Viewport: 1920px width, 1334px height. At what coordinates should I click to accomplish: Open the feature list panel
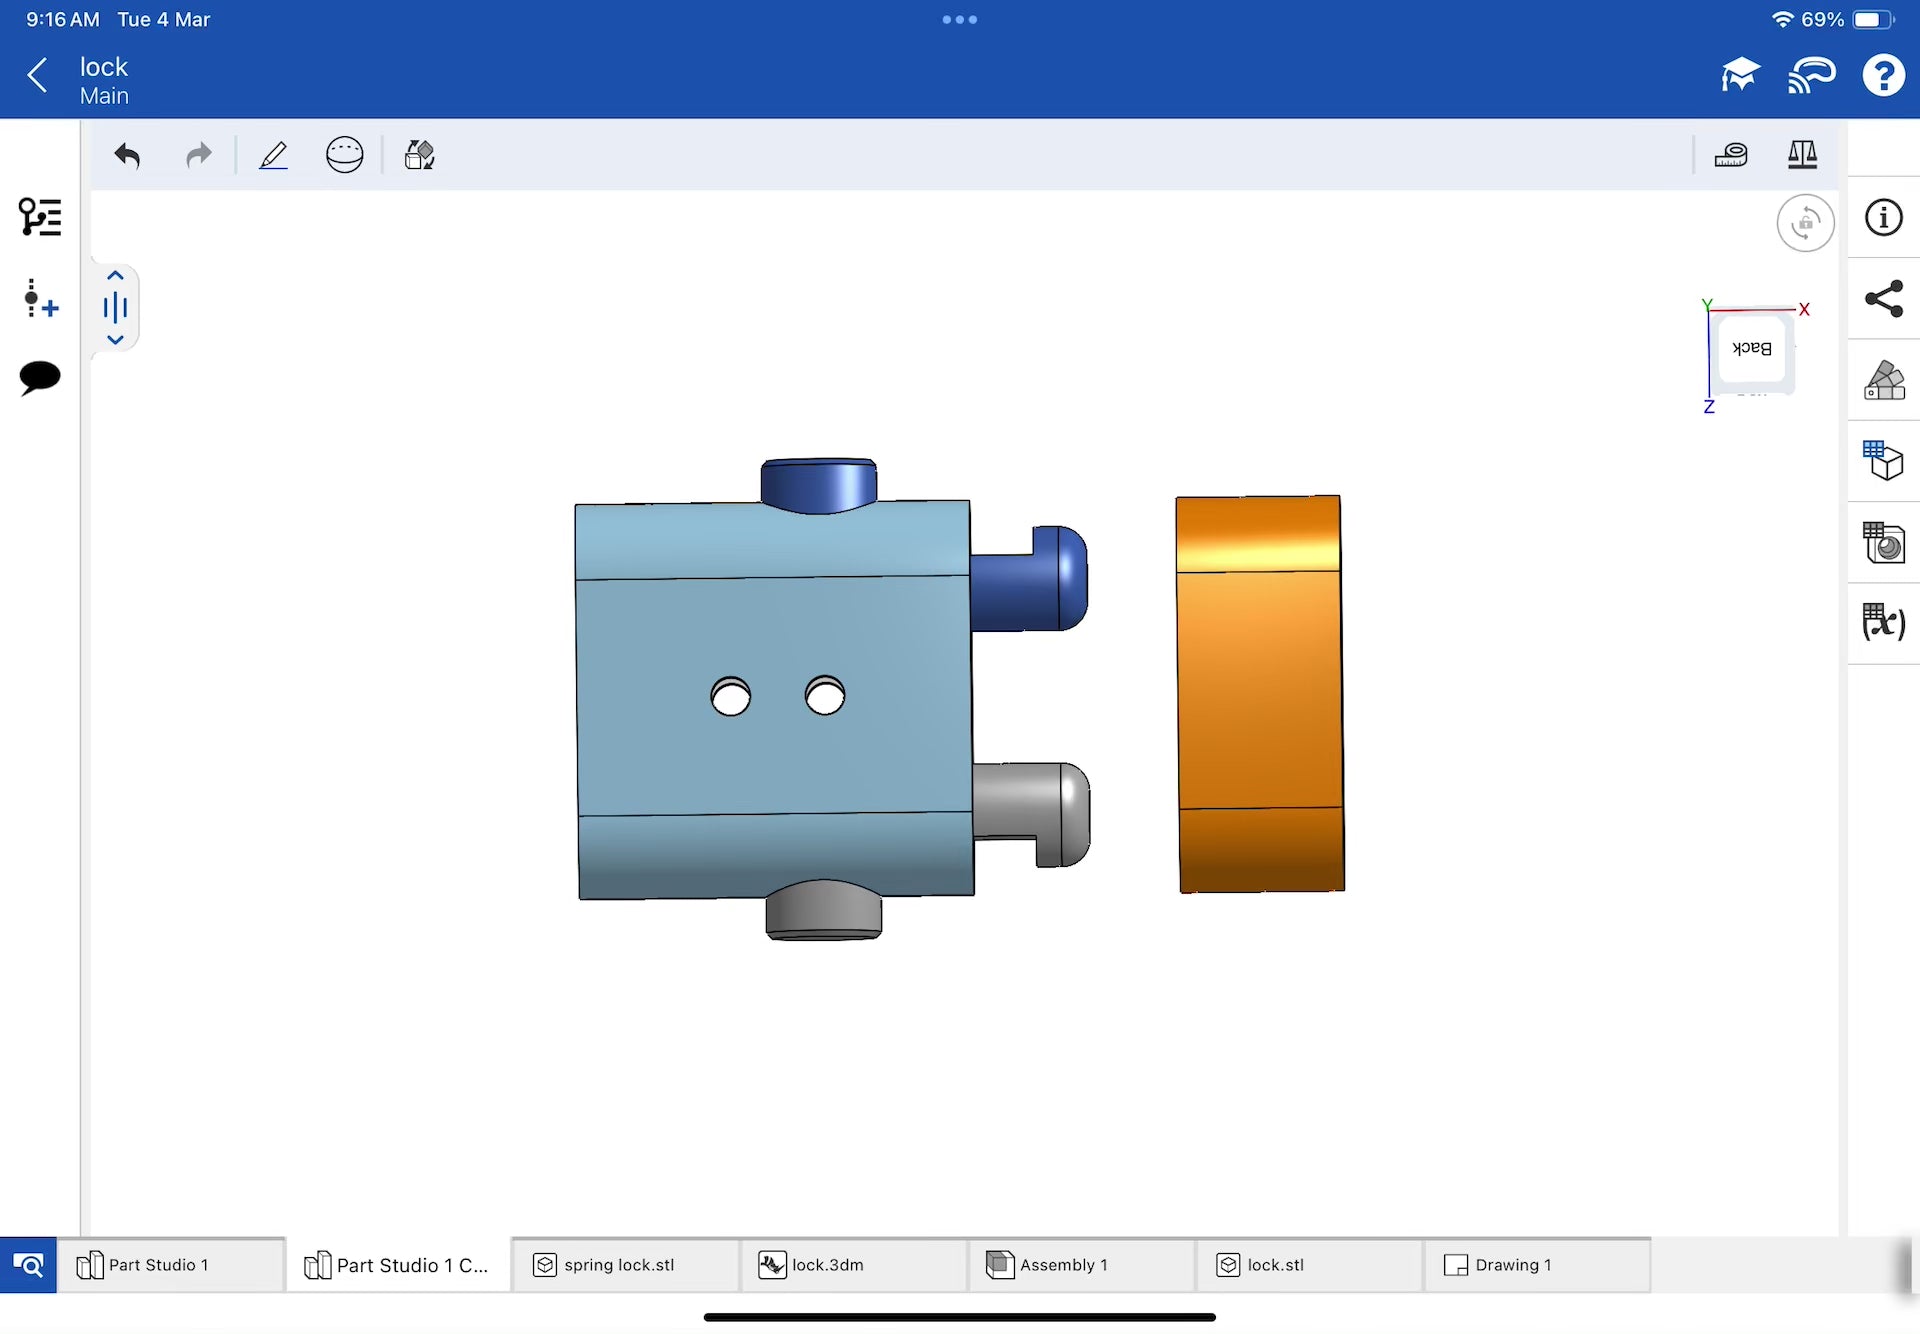tap(40, 217)
